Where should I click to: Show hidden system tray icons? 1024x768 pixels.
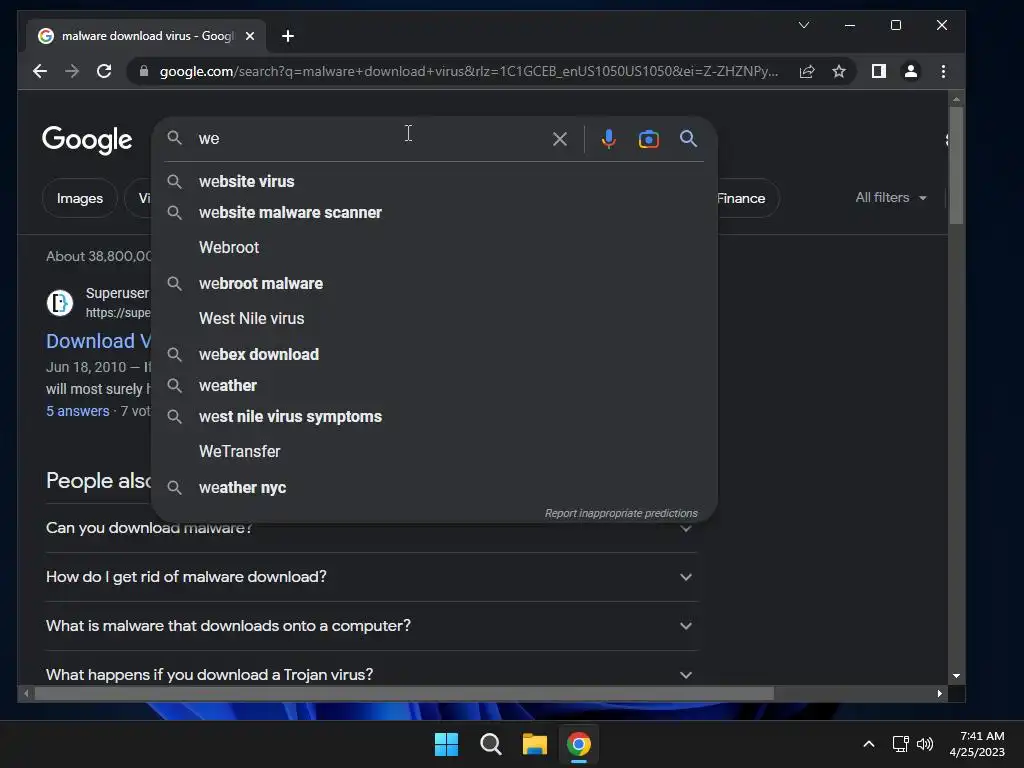[869, 744]
